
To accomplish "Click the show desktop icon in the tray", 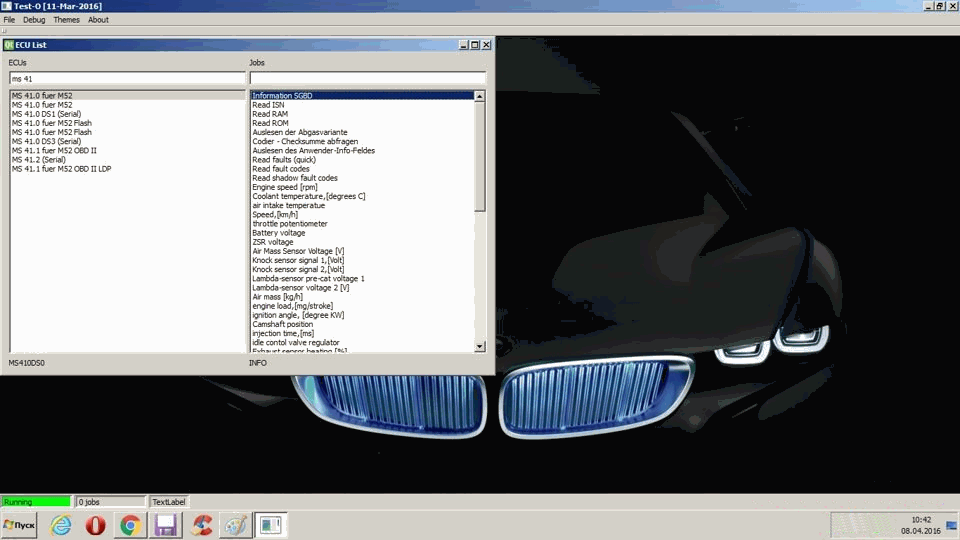I will (951, 525).
